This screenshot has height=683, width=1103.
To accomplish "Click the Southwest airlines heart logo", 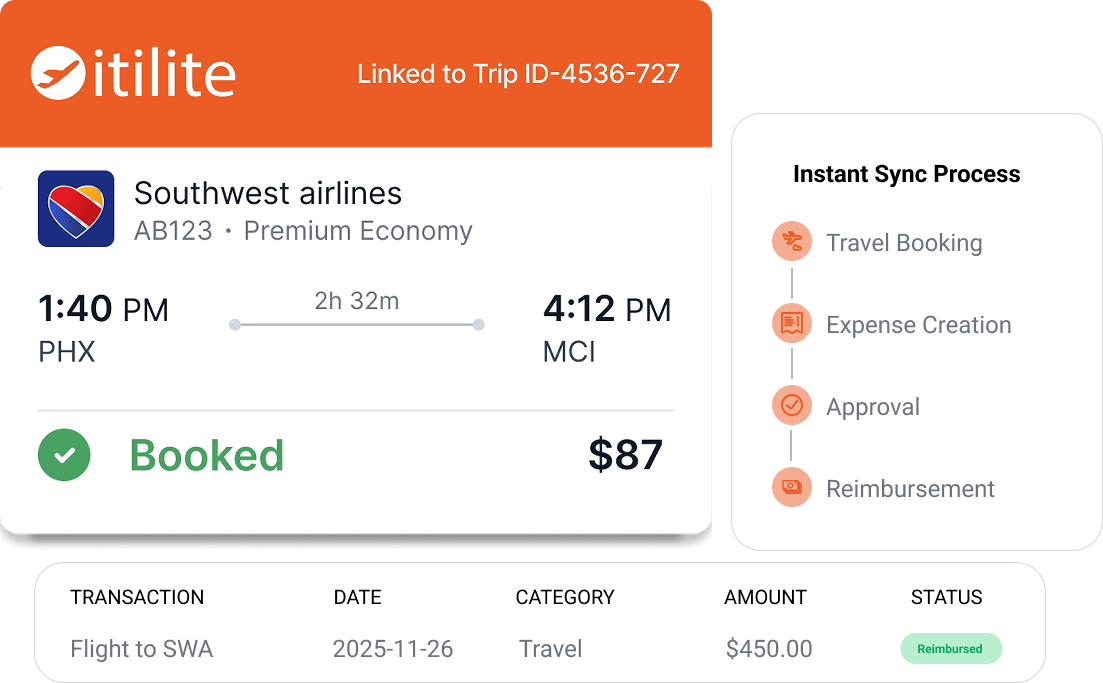I will [x=76, y=209].
